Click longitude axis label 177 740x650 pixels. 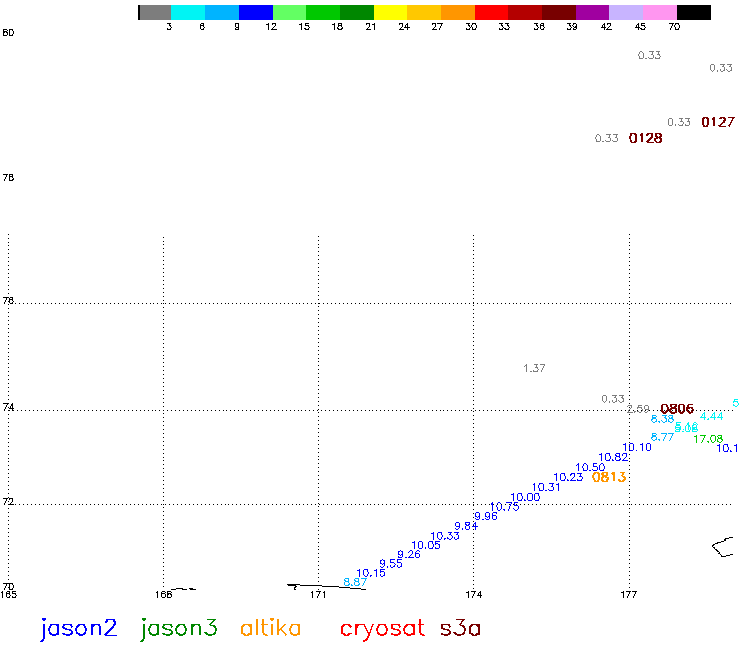pyautogui.click(x=629, y=595)
